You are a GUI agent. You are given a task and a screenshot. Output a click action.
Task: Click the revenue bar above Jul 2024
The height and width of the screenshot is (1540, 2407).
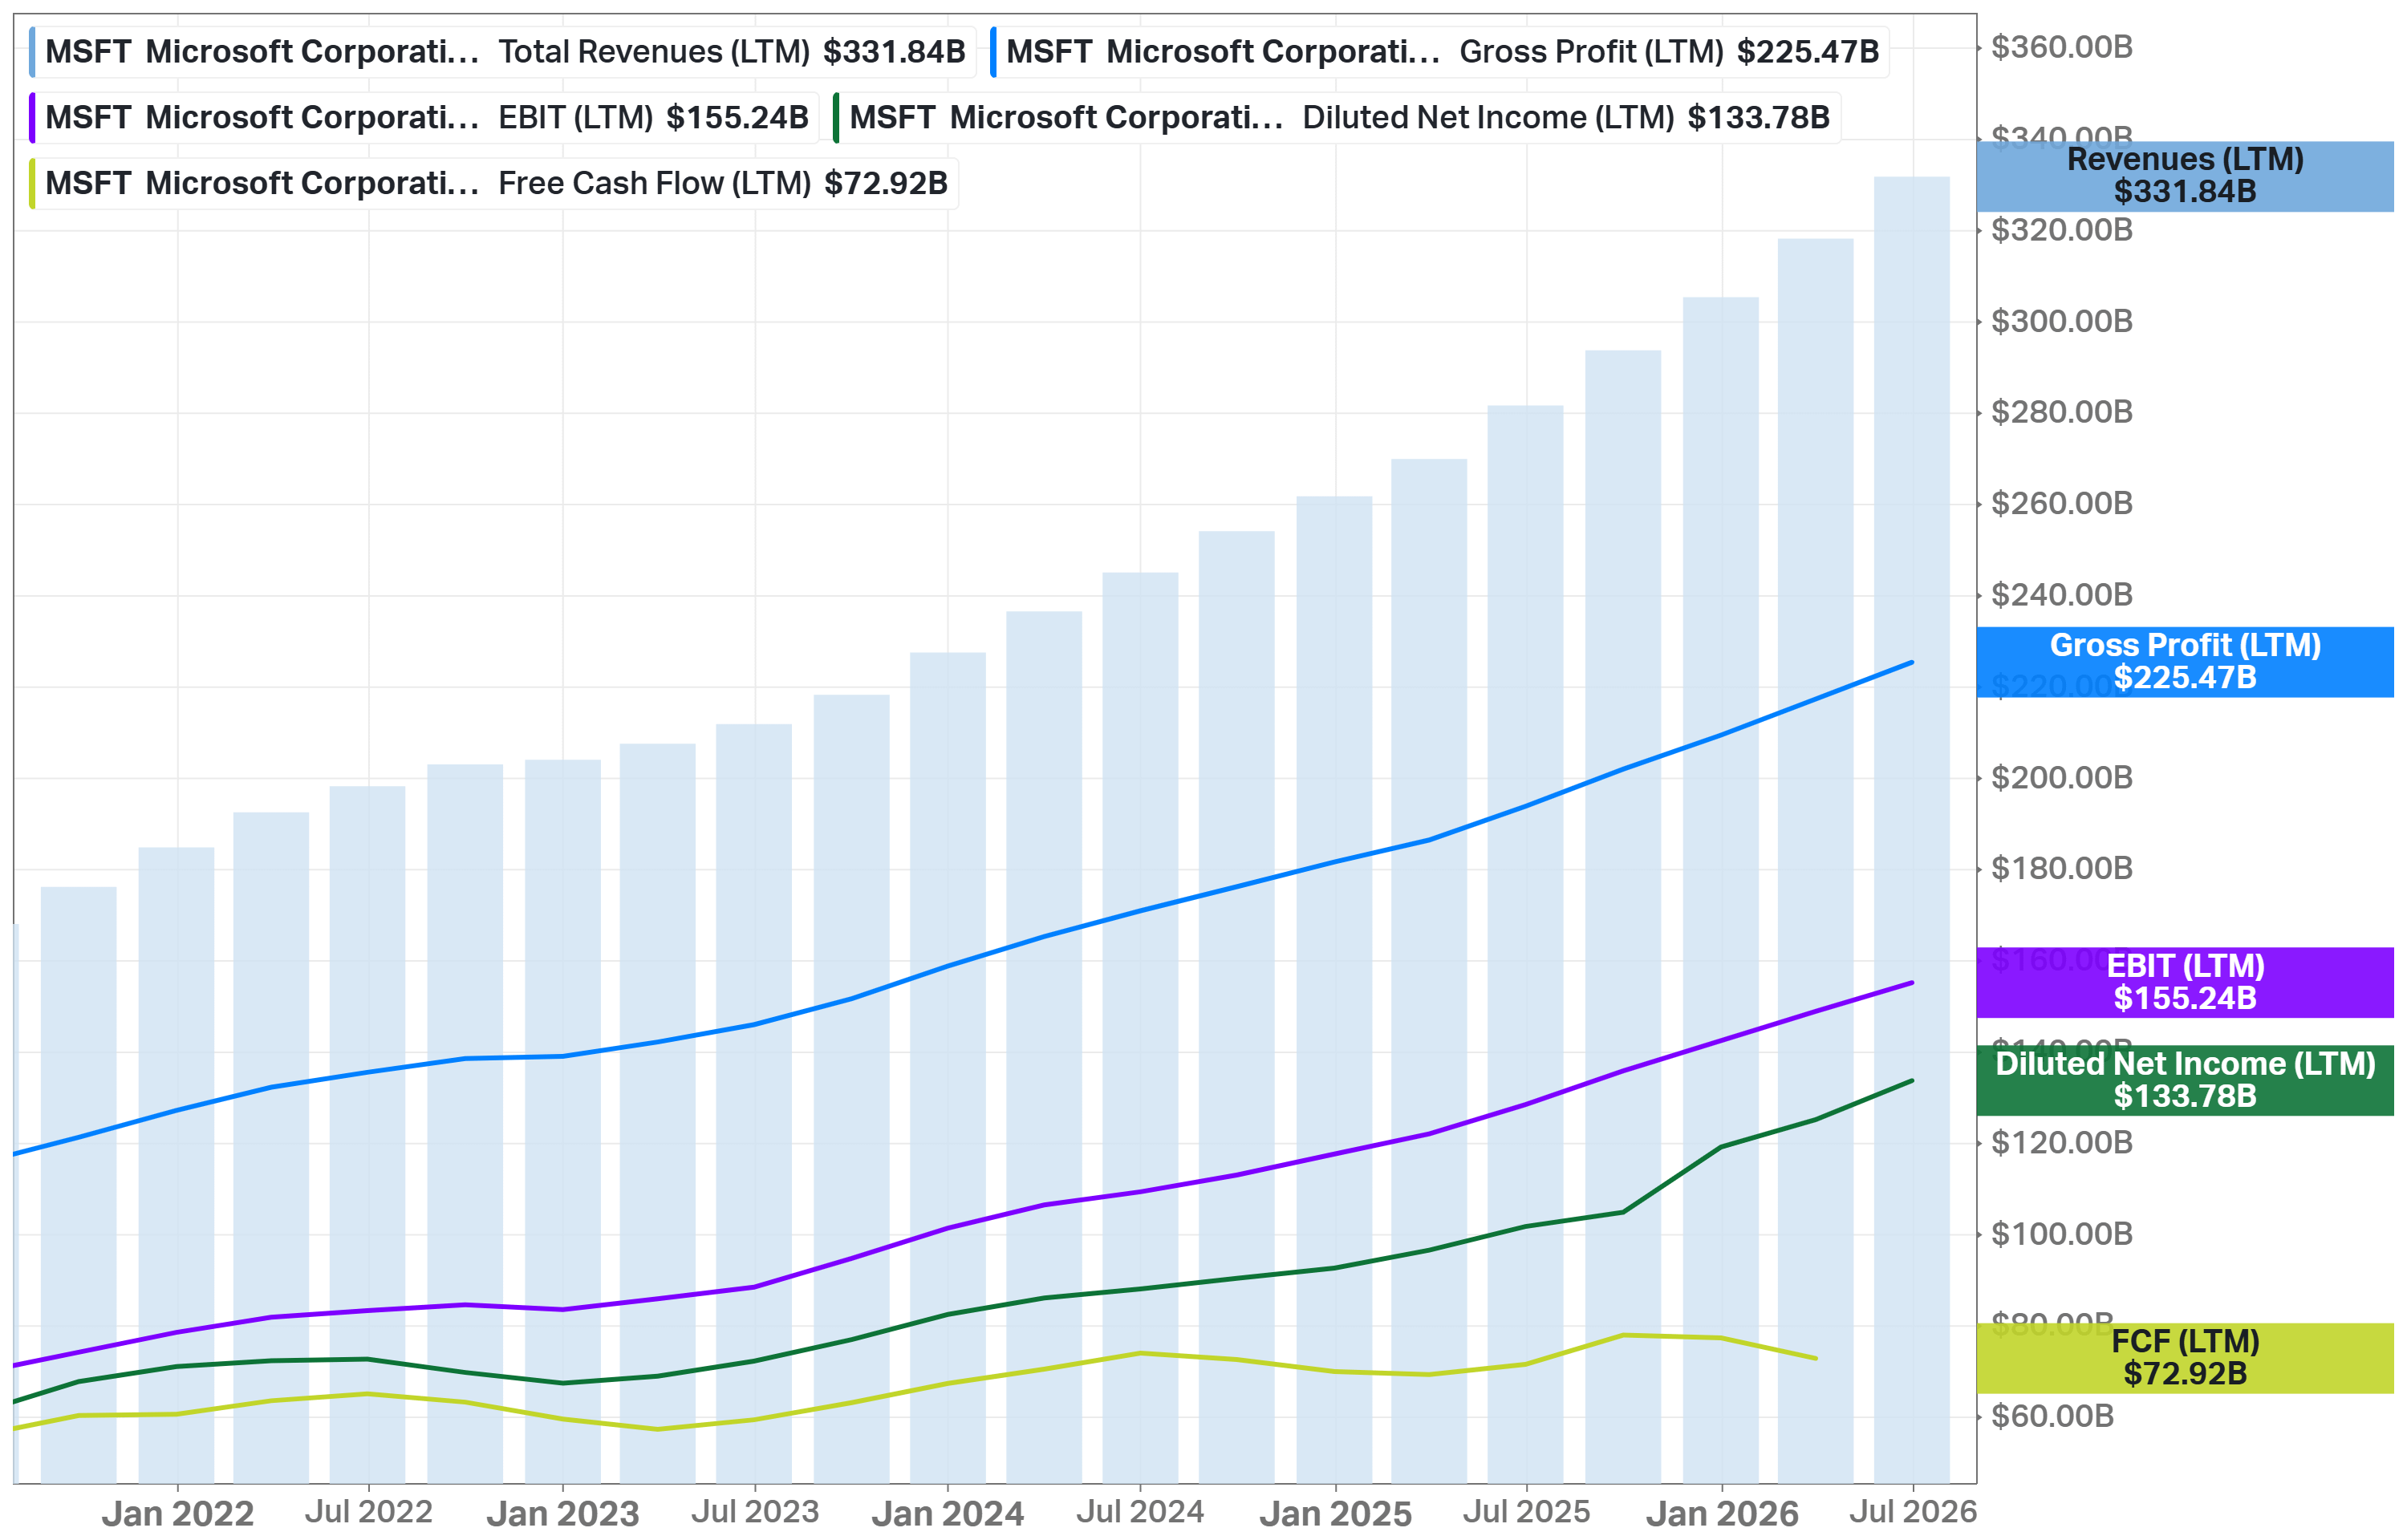pyautogui.click(x=1140, y=1028)
